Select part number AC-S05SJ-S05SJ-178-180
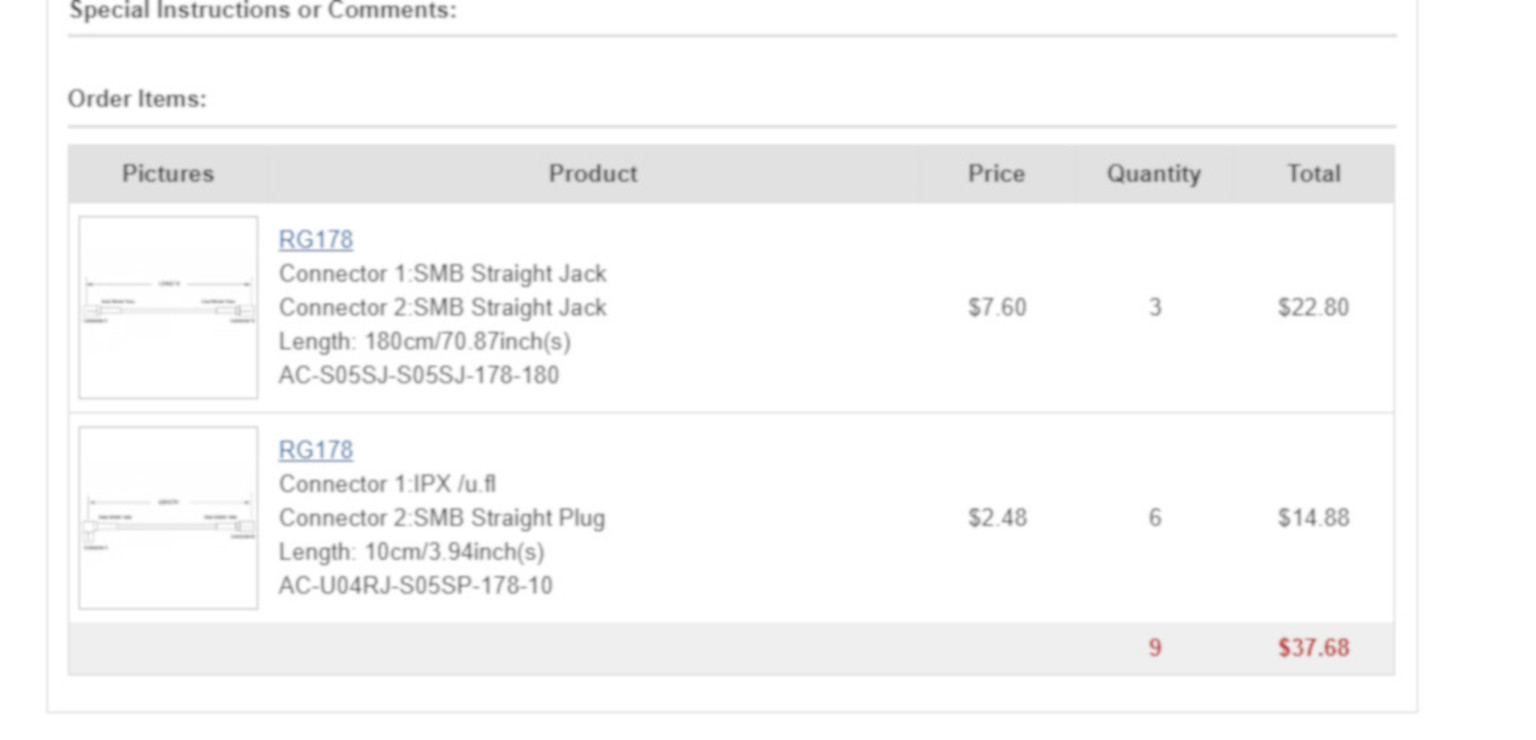This screenshot has width=1536, height=740. tap(419, 376)
